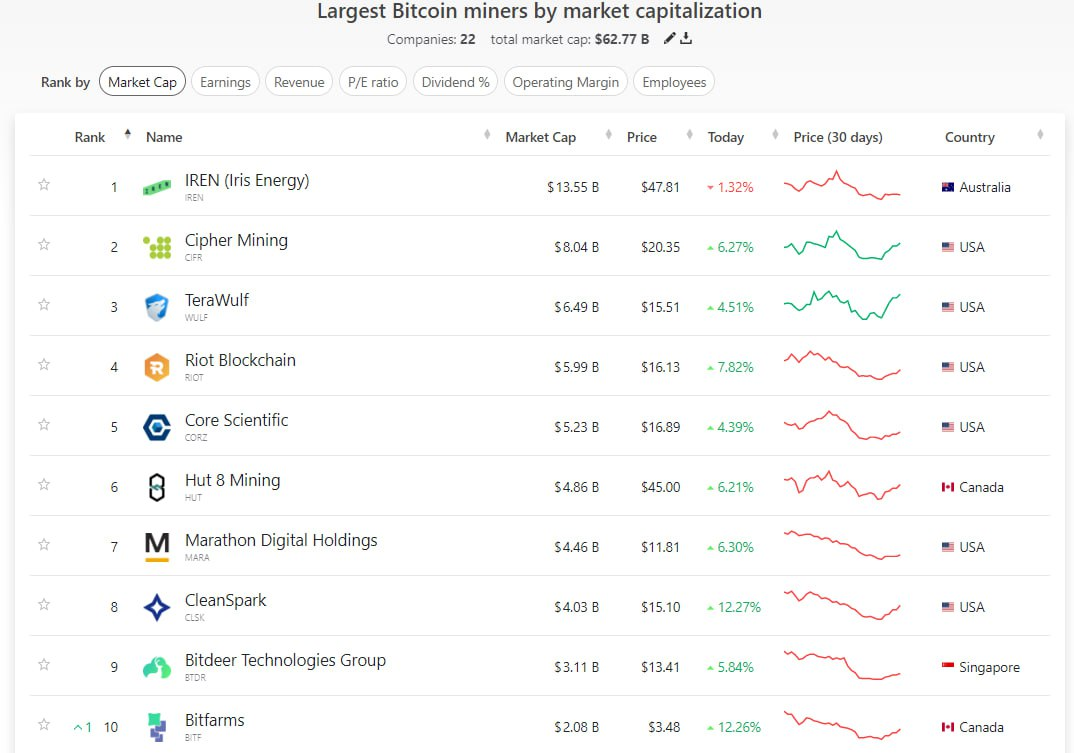
Task: Click the Cipher Mining 30-day price chart
Action: click(842, 246)
